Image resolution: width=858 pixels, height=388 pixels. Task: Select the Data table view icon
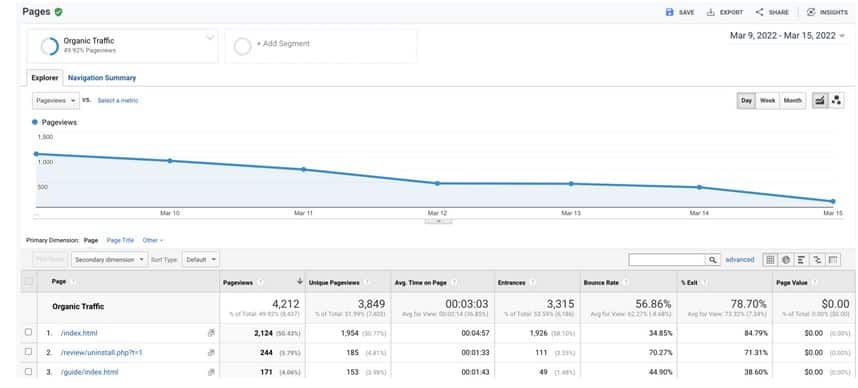coord(770,260)
